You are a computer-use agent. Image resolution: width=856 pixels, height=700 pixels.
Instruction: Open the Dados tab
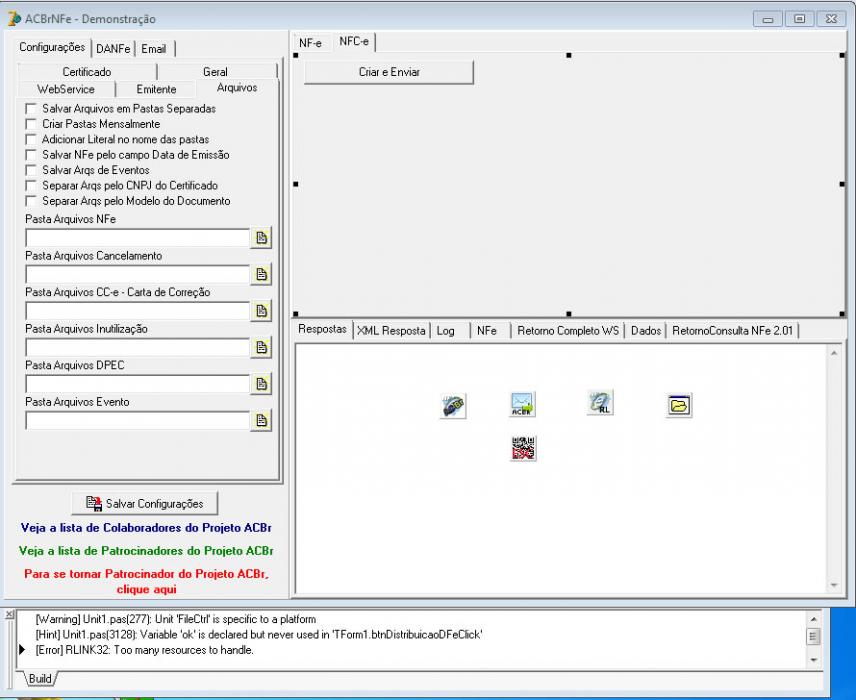646,330
